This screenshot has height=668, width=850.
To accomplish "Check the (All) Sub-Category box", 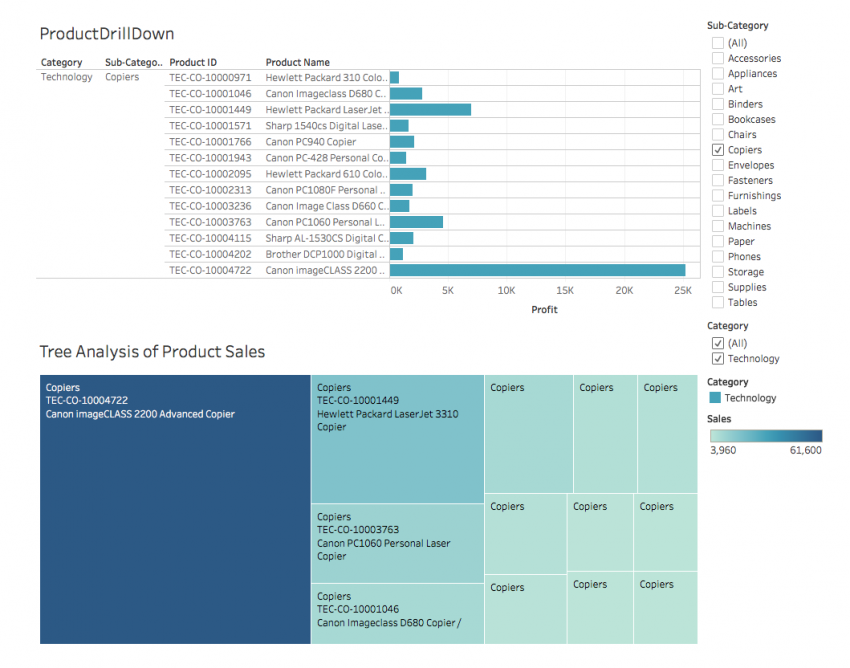I will point(717,42).
